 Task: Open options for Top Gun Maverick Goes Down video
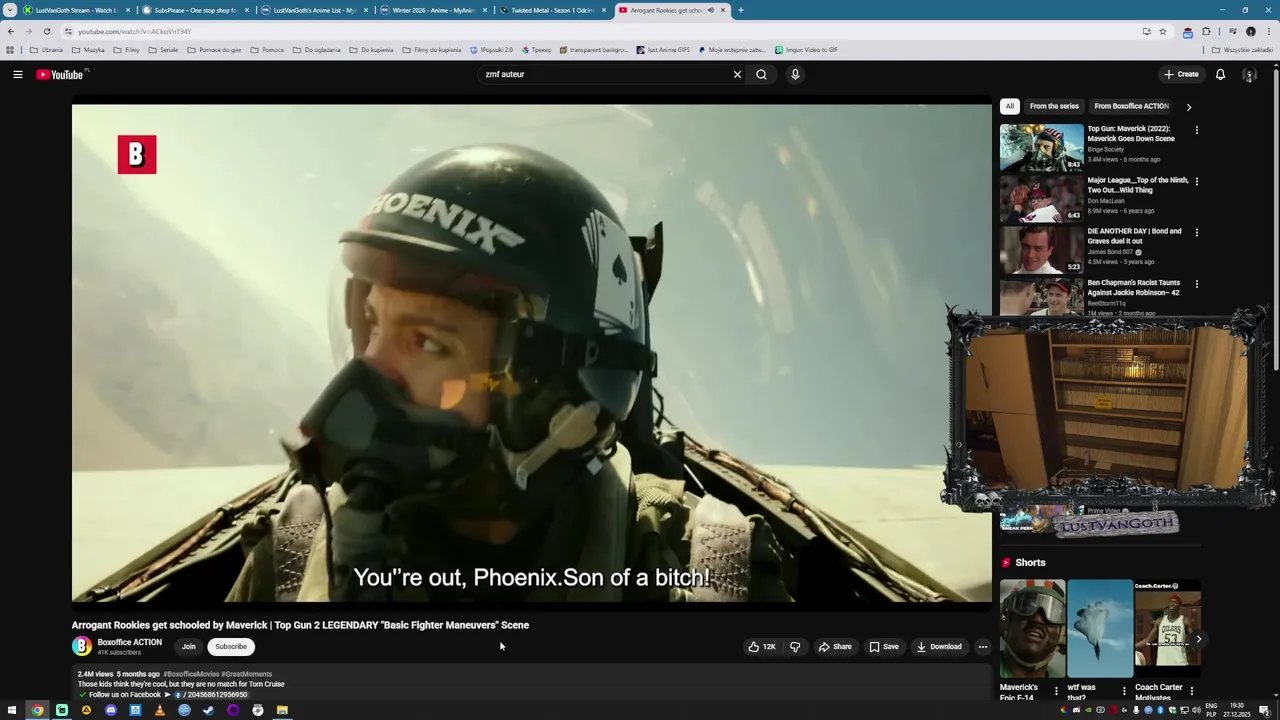1196,130
